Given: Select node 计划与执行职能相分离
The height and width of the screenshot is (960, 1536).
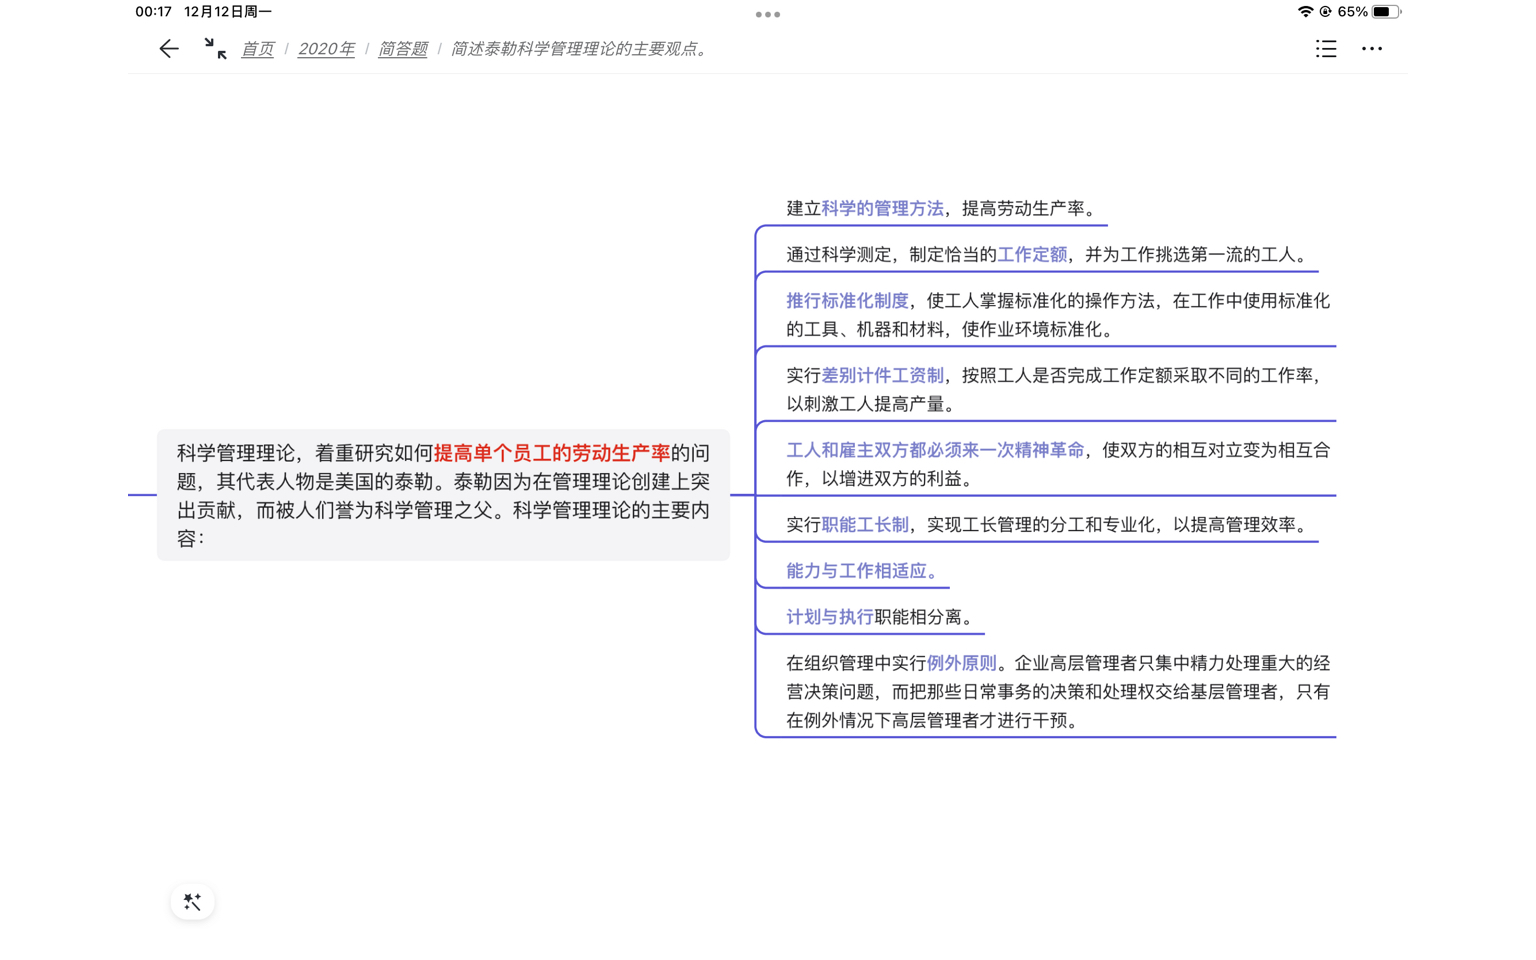Looking at the screenshot, I should tap(881, 616).
